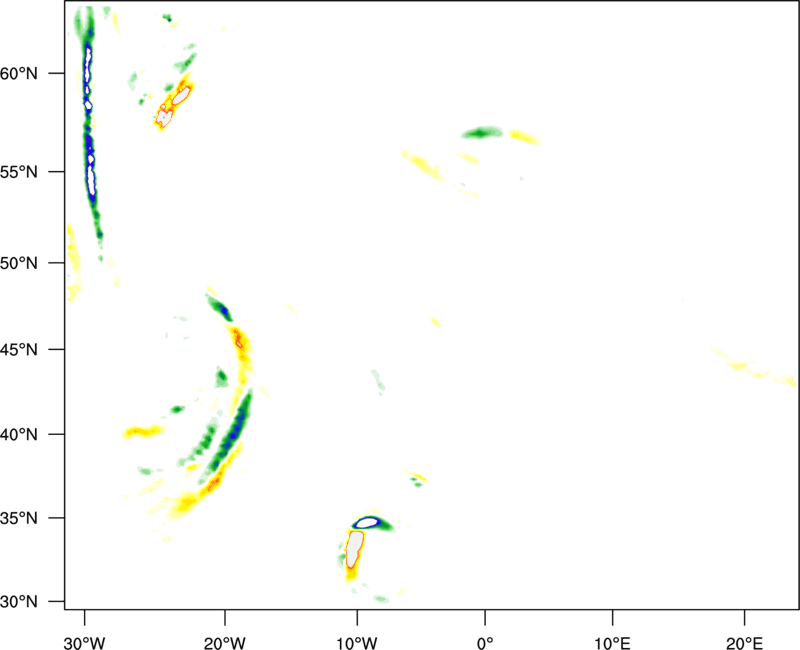Click the 45°N latitude label
The width and height of the screenshot is (800, 650).
pyautogui.click(x=19, y=350)
